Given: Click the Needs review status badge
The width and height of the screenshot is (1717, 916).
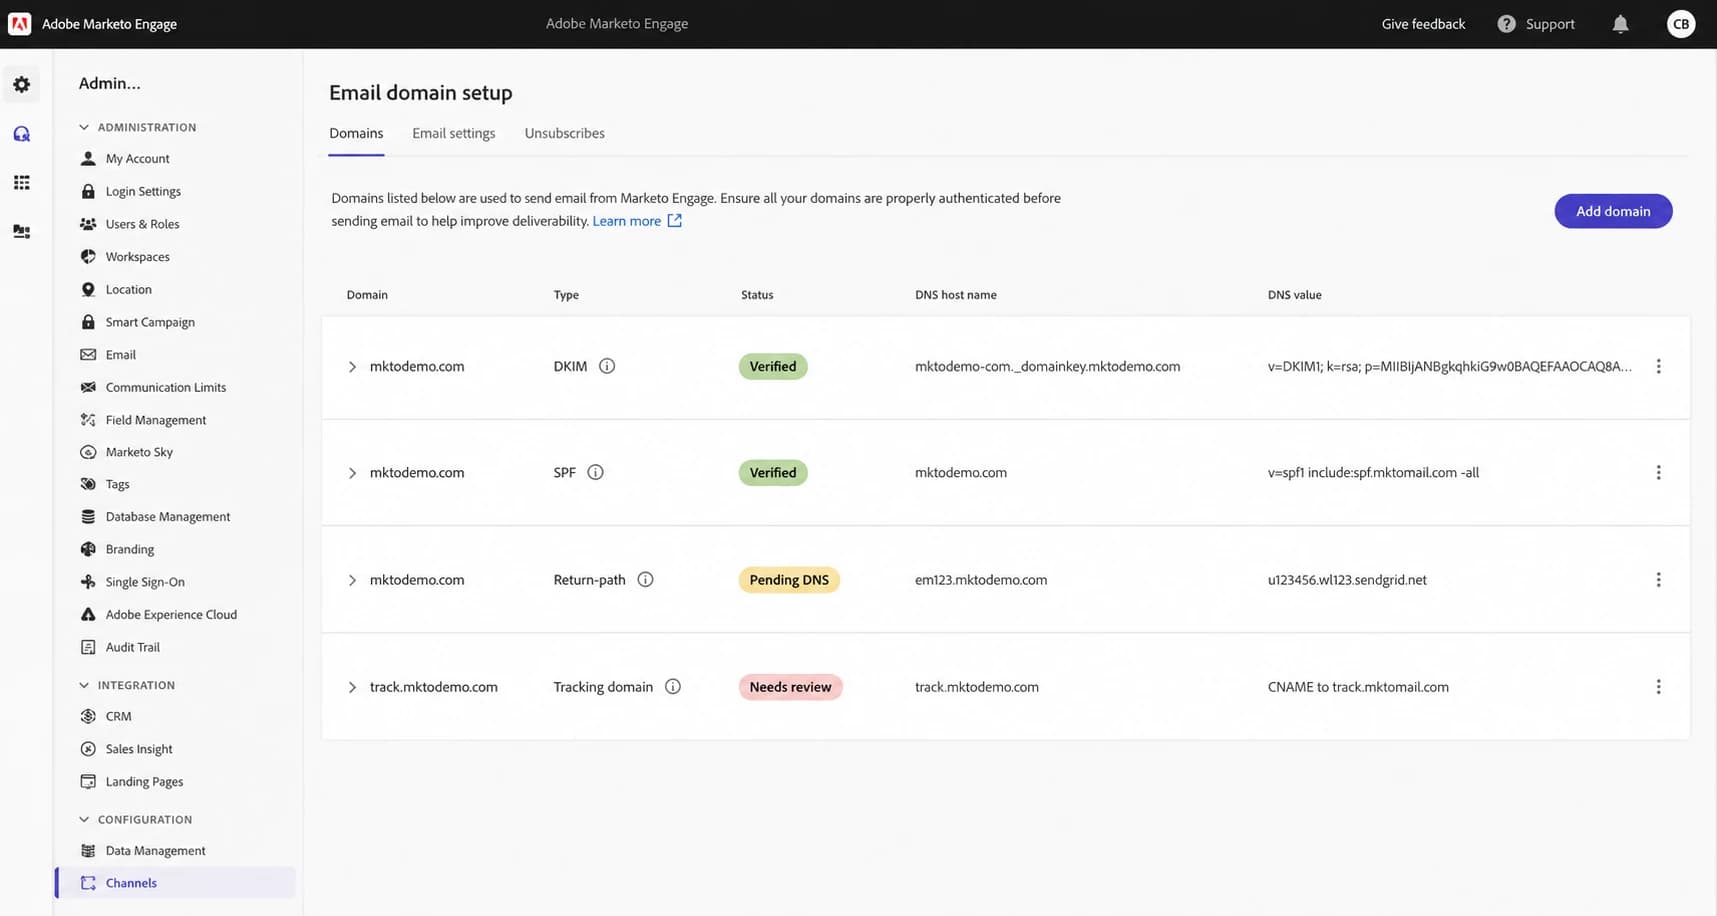Looking at the screenshot, I should pyautogui.click(x=790, y=687).
